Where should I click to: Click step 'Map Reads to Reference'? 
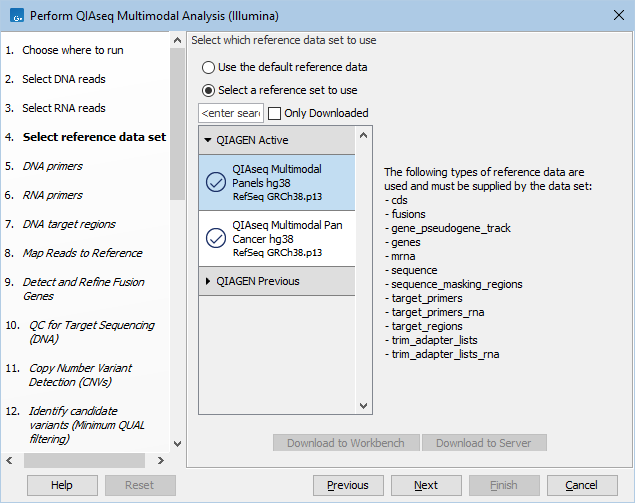click(82, 253)
